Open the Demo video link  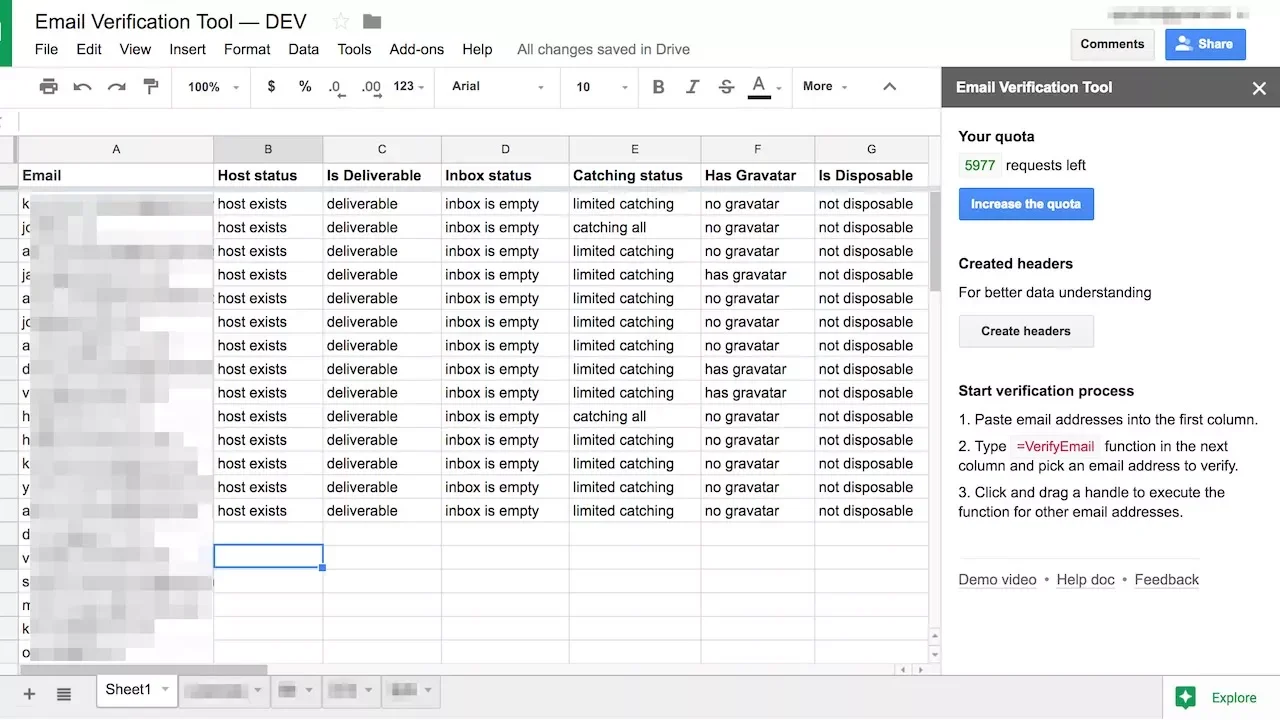click(997, 580)
